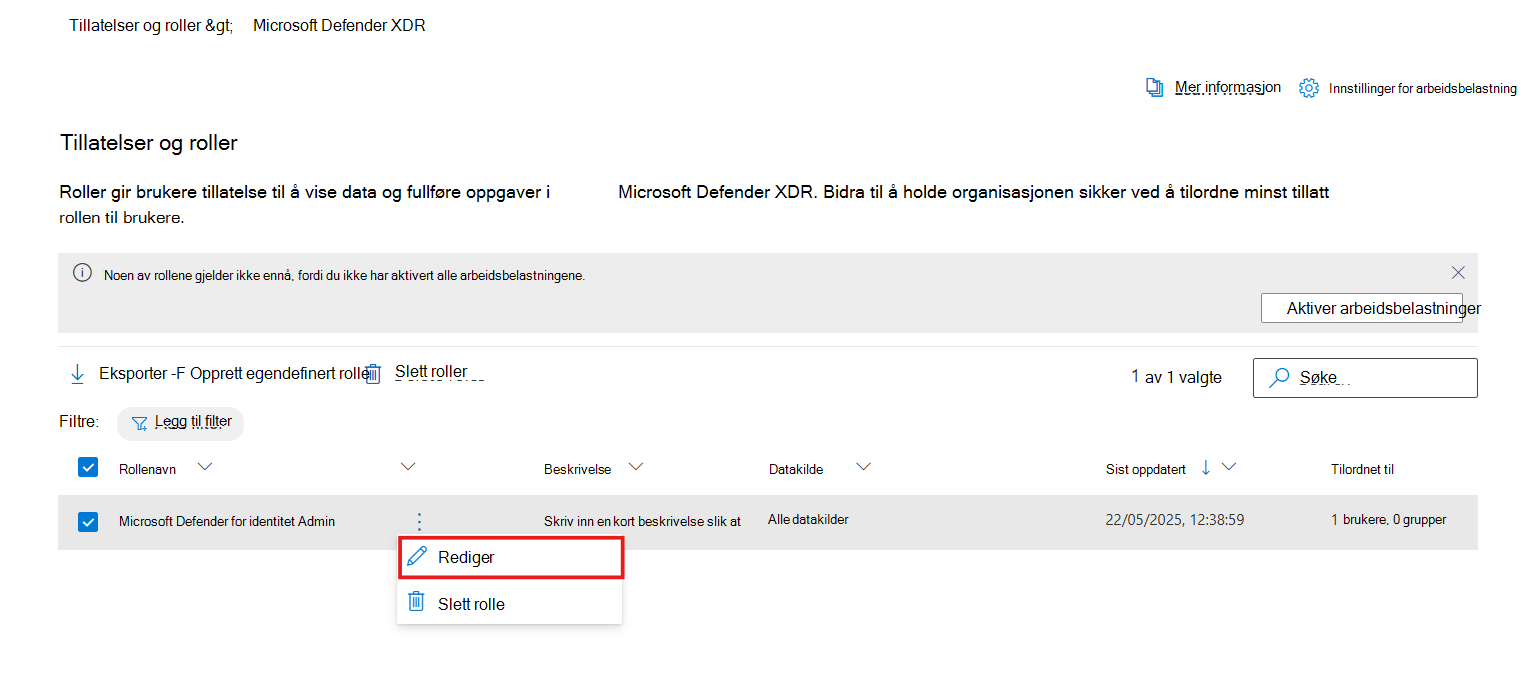Open the three-dot menu for the role row

point(419,521)
